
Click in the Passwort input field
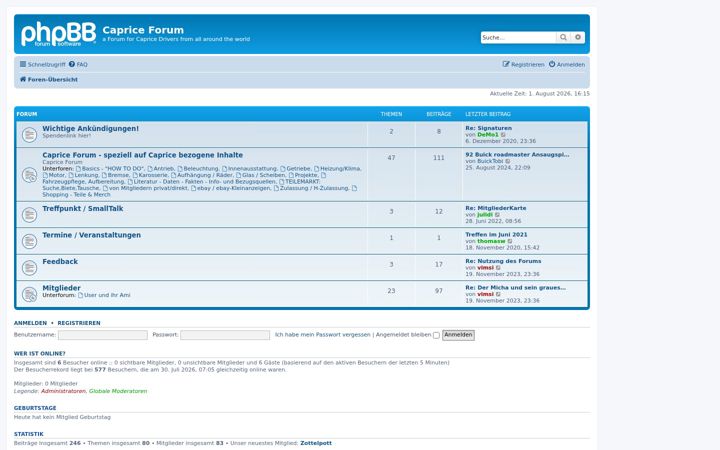point(225,335)
